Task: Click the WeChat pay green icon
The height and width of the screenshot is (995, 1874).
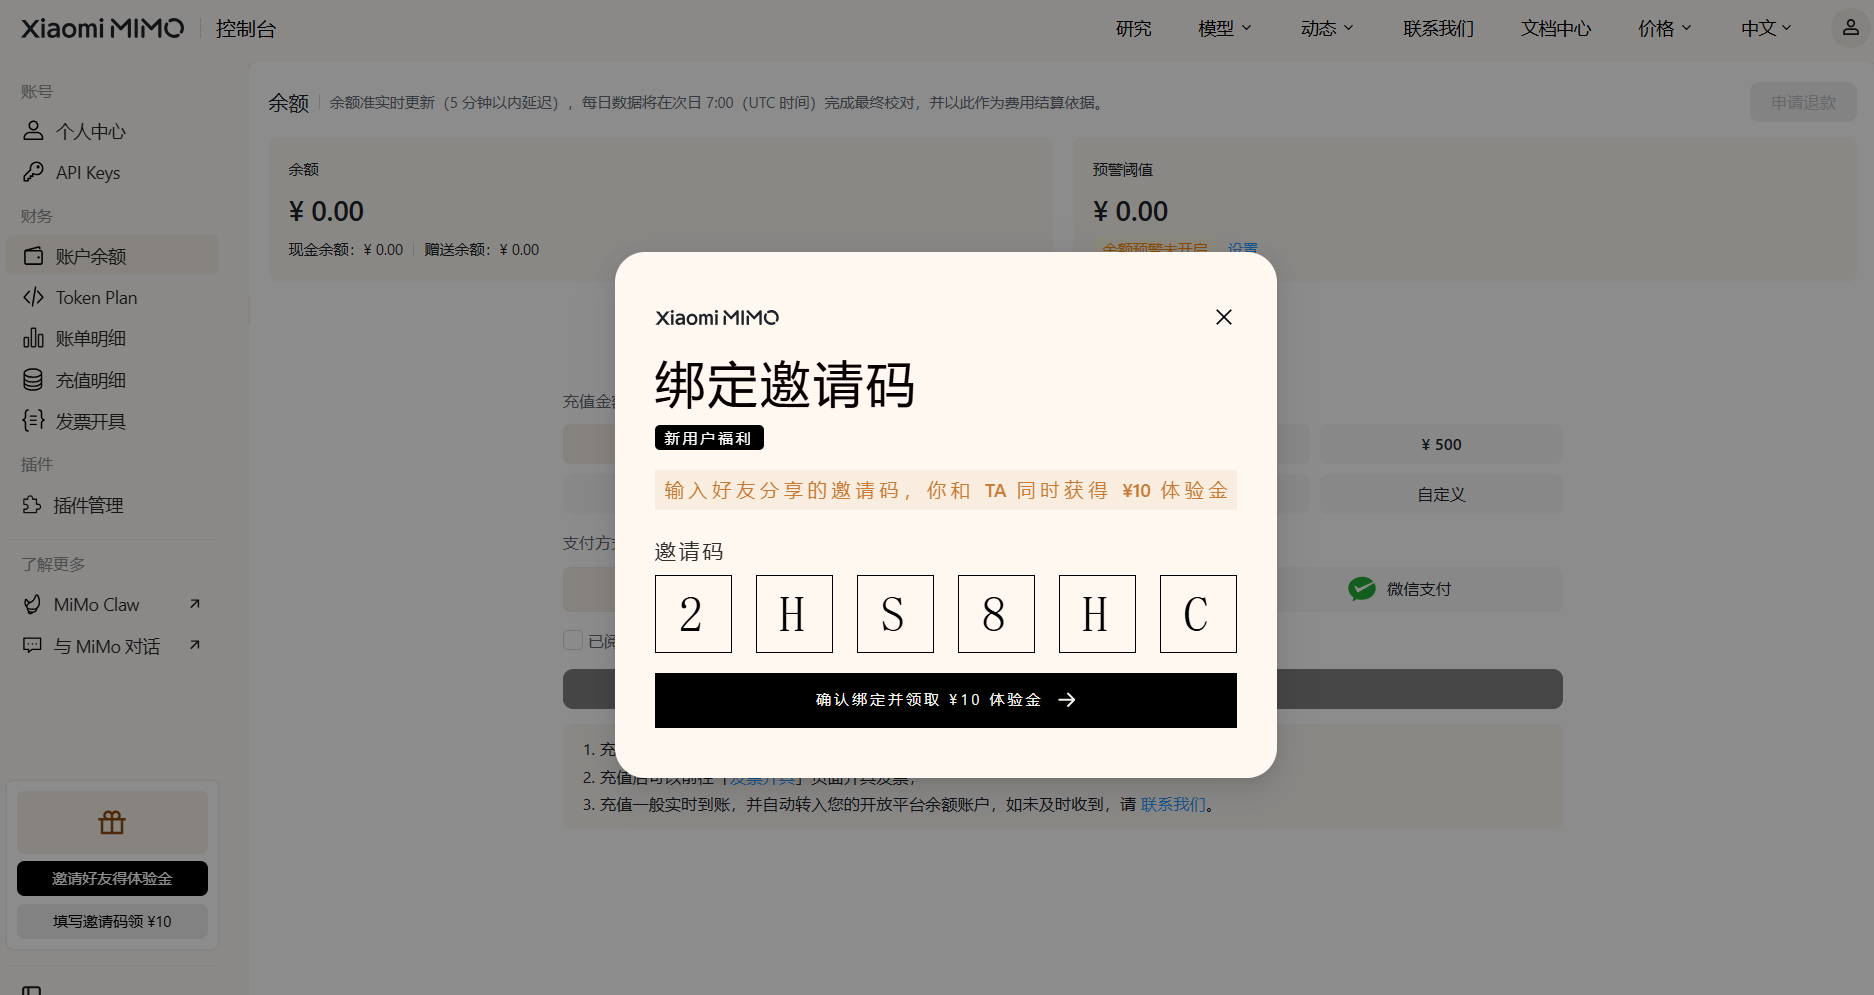Action: click(x=1361, y=589)
